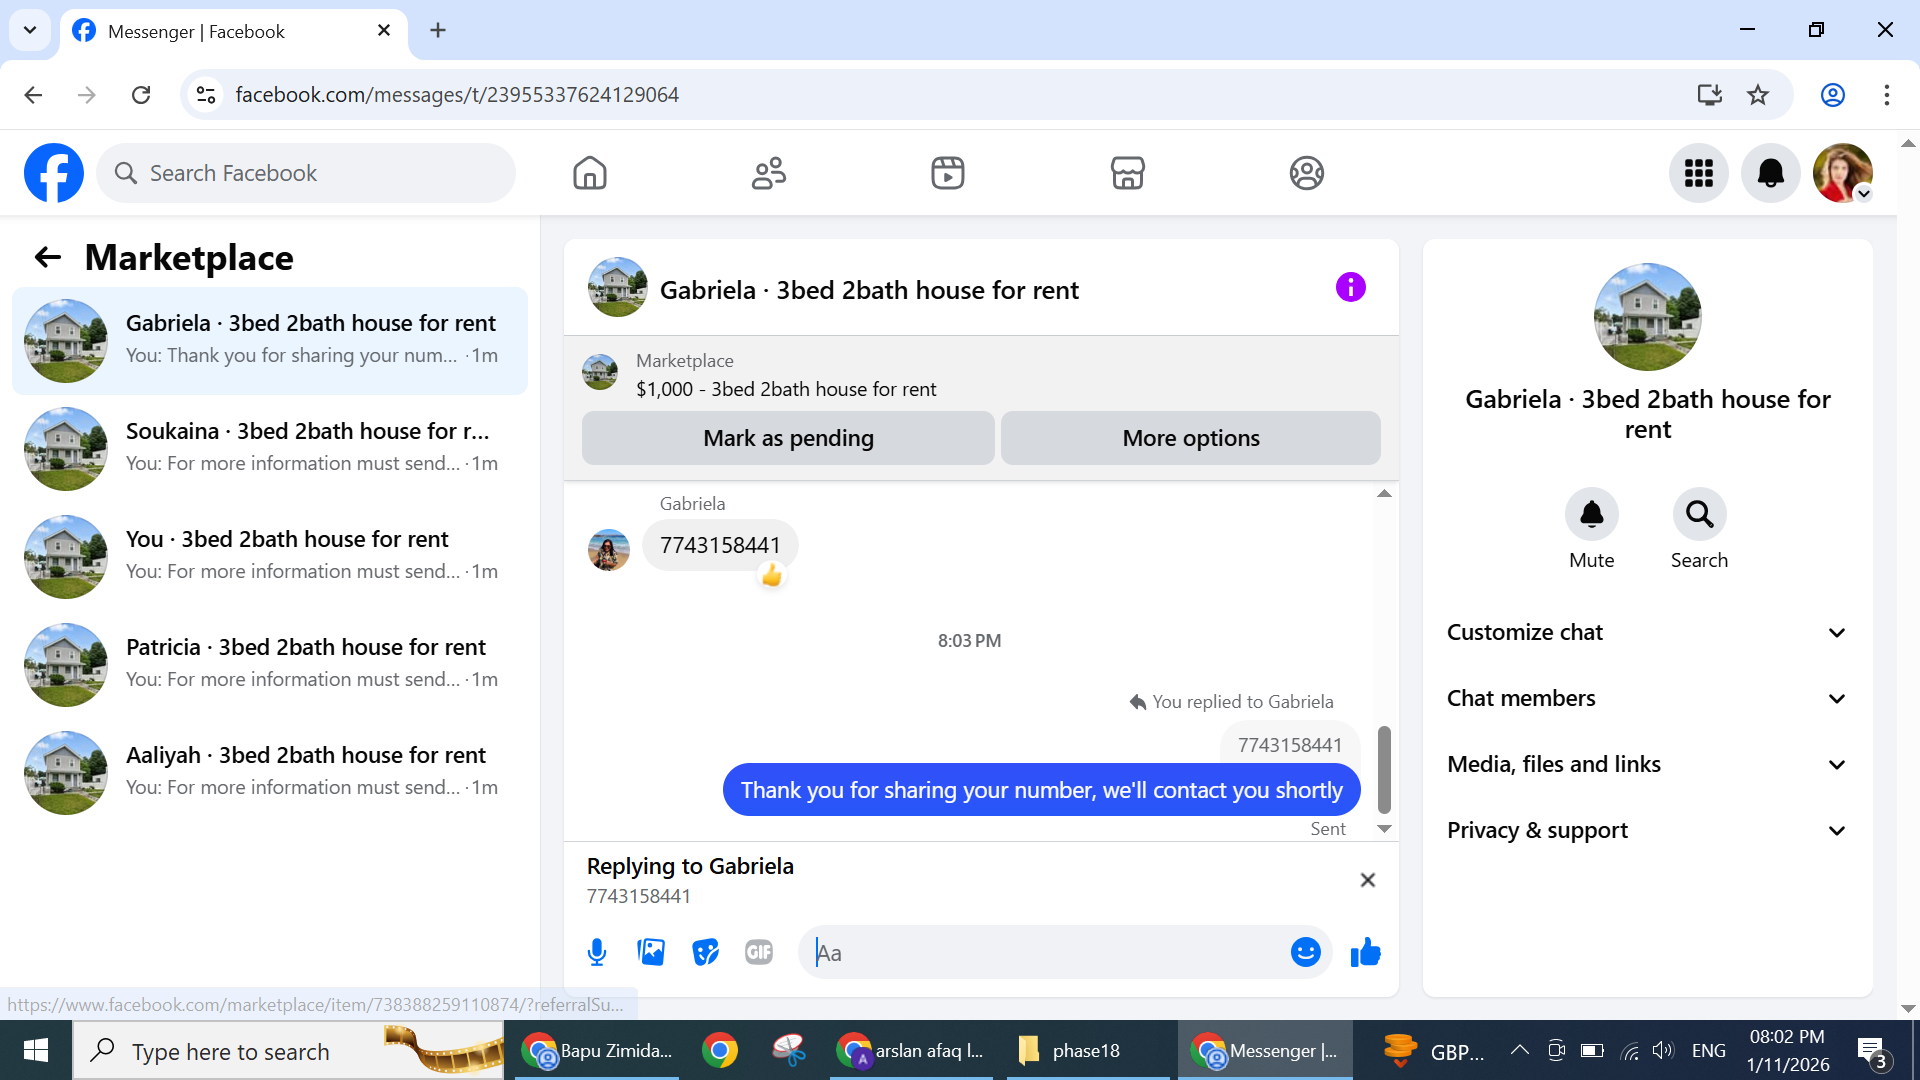Open conversation information purple icon
Image resolution: width=1920 pixels, height=1080 pixels.
[1350, 288]
